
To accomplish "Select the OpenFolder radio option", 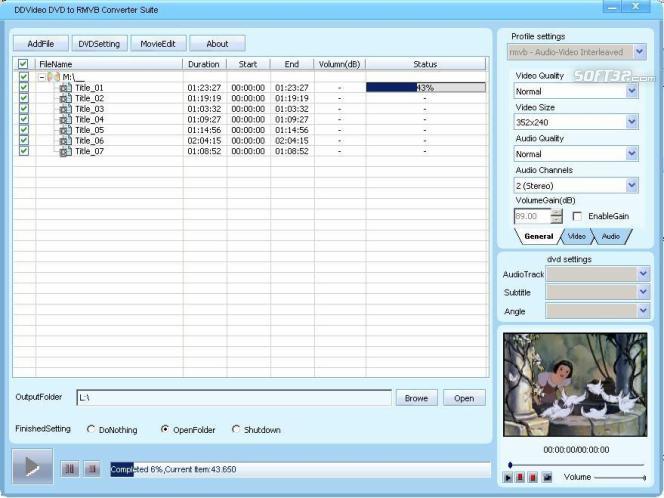I will coord(165,429).
